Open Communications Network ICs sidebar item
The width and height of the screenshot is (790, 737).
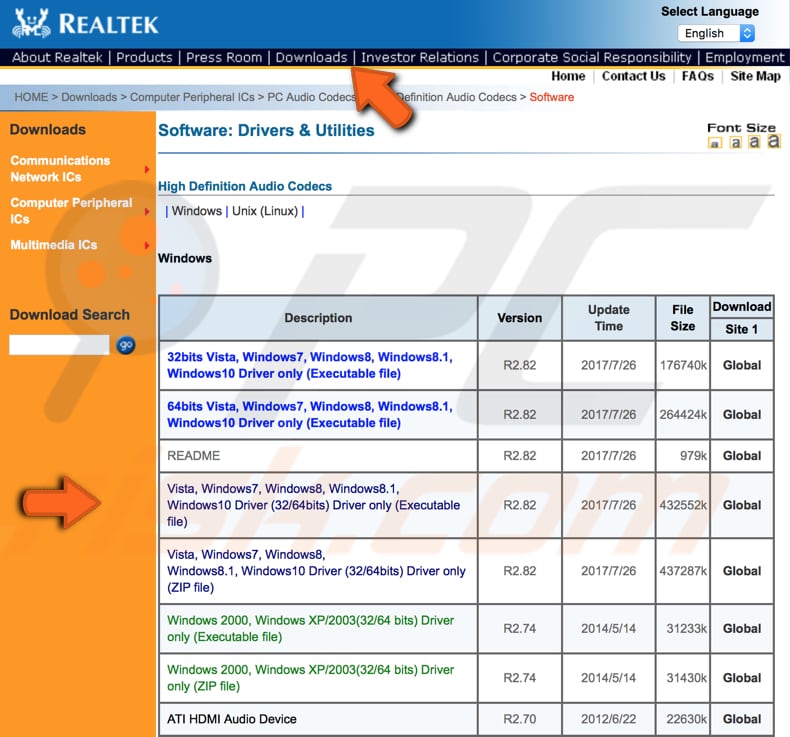coord(60,169)
